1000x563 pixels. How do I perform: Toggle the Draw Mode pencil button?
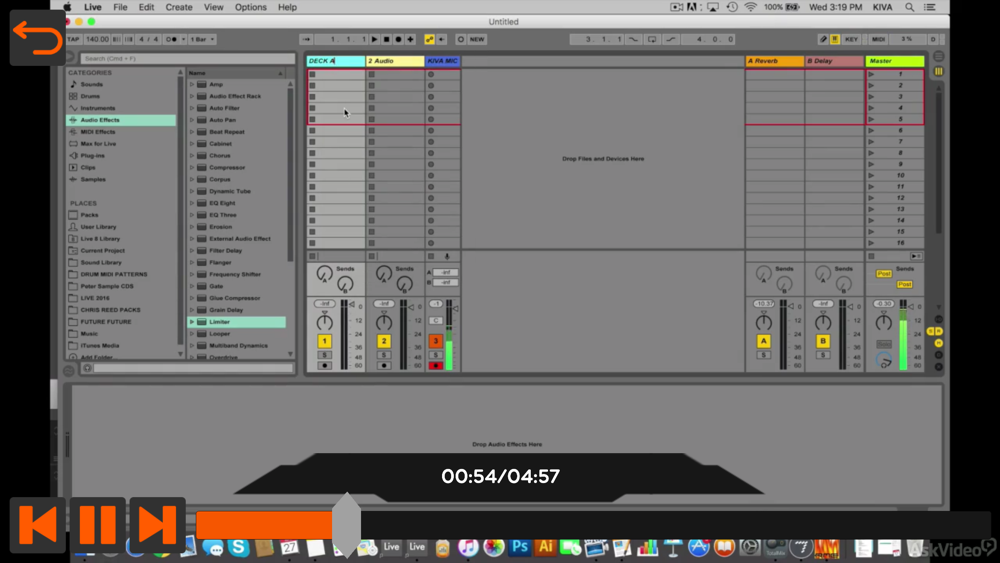click(823, 39)
